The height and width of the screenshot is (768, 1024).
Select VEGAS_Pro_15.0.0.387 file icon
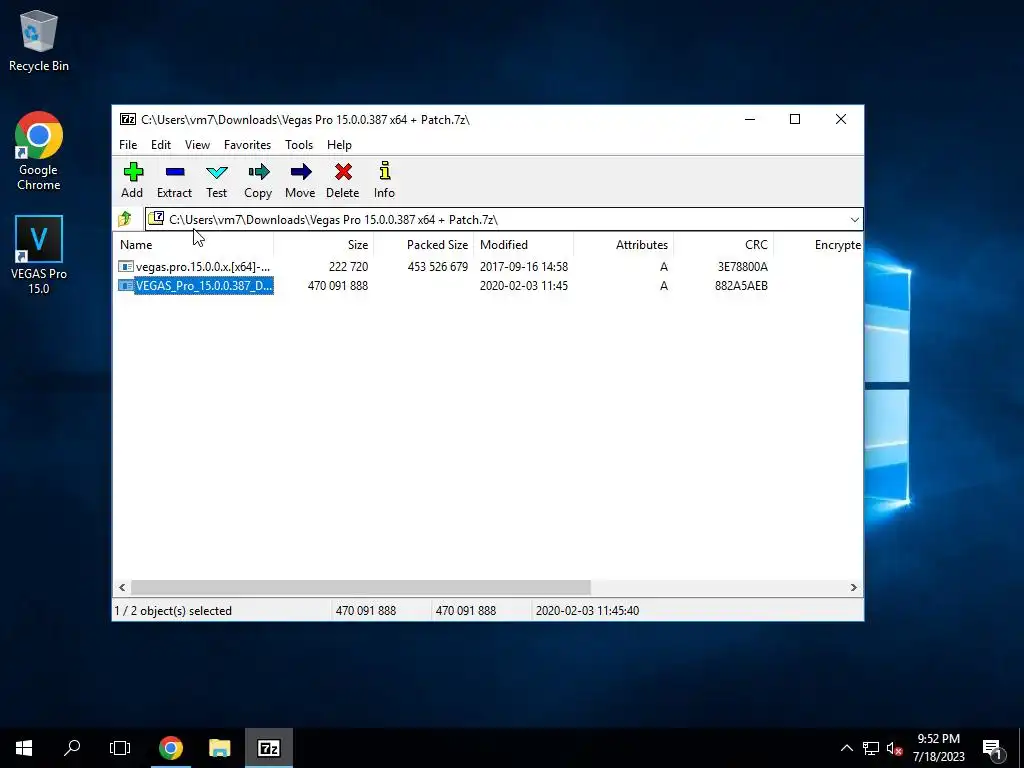[x=125, y=285]
